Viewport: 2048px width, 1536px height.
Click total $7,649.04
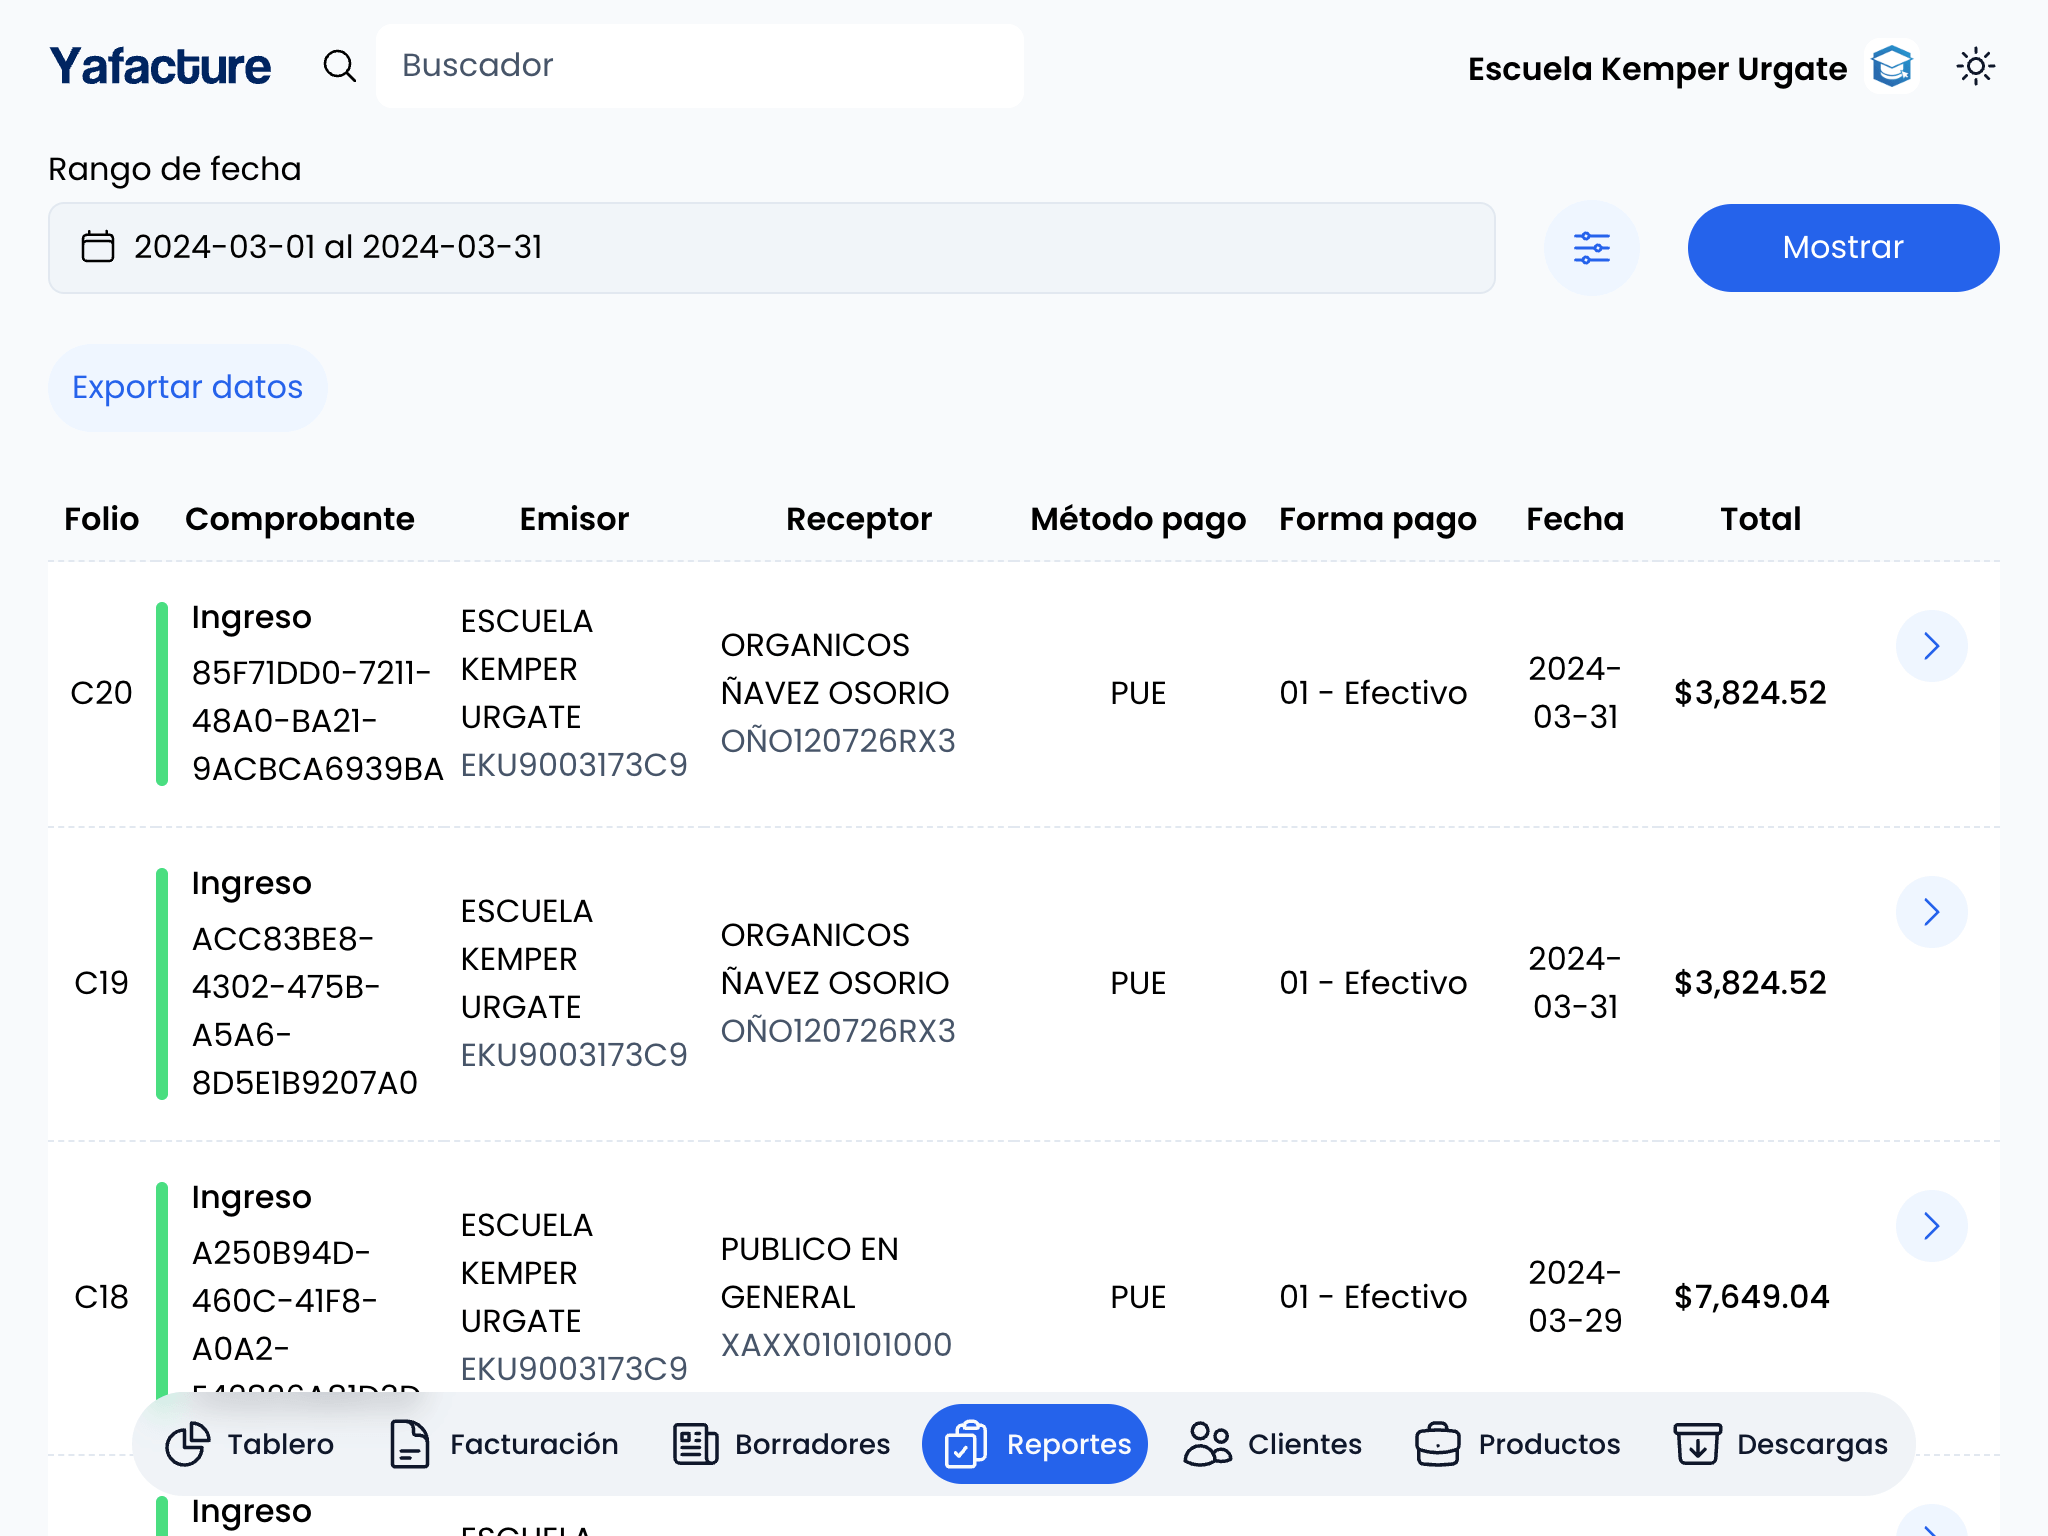coord(1751,1297)
